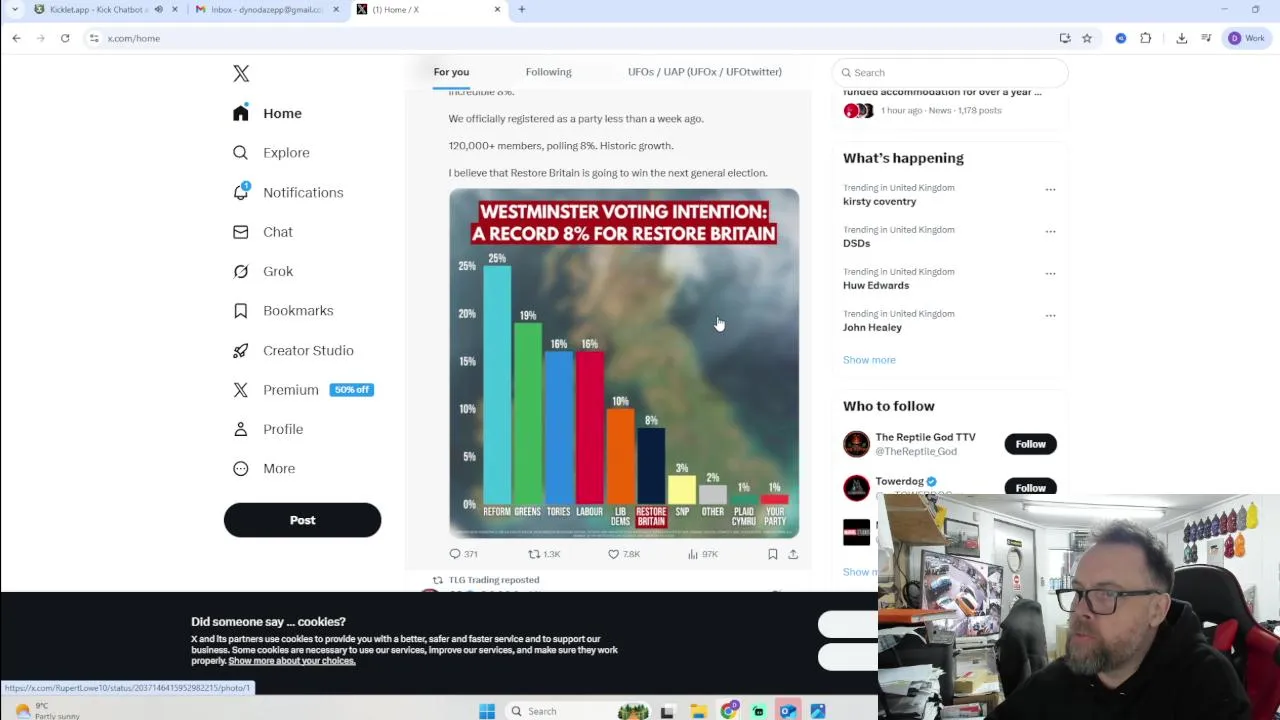Open Bookmarks in the sidebar
The image size is (1280, 720).
click(283, 311)
